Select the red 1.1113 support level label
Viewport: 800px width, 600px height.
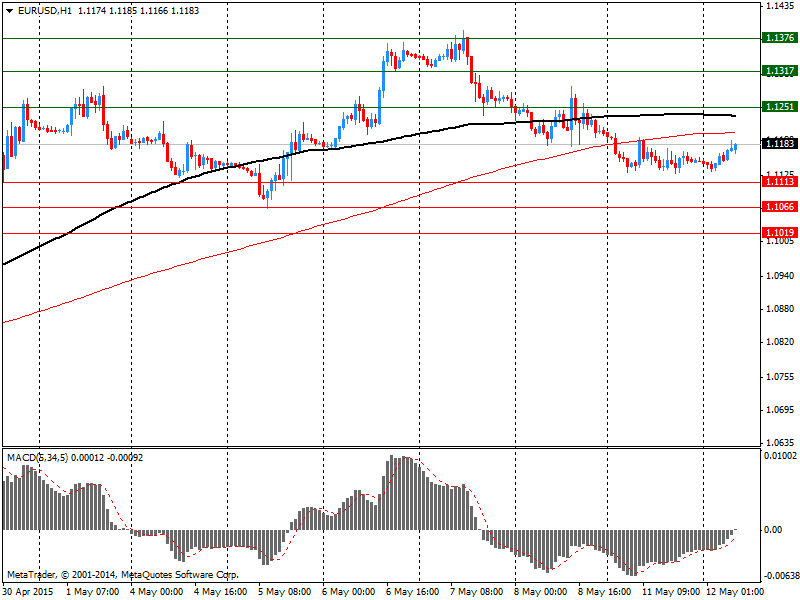pos(779,182)
